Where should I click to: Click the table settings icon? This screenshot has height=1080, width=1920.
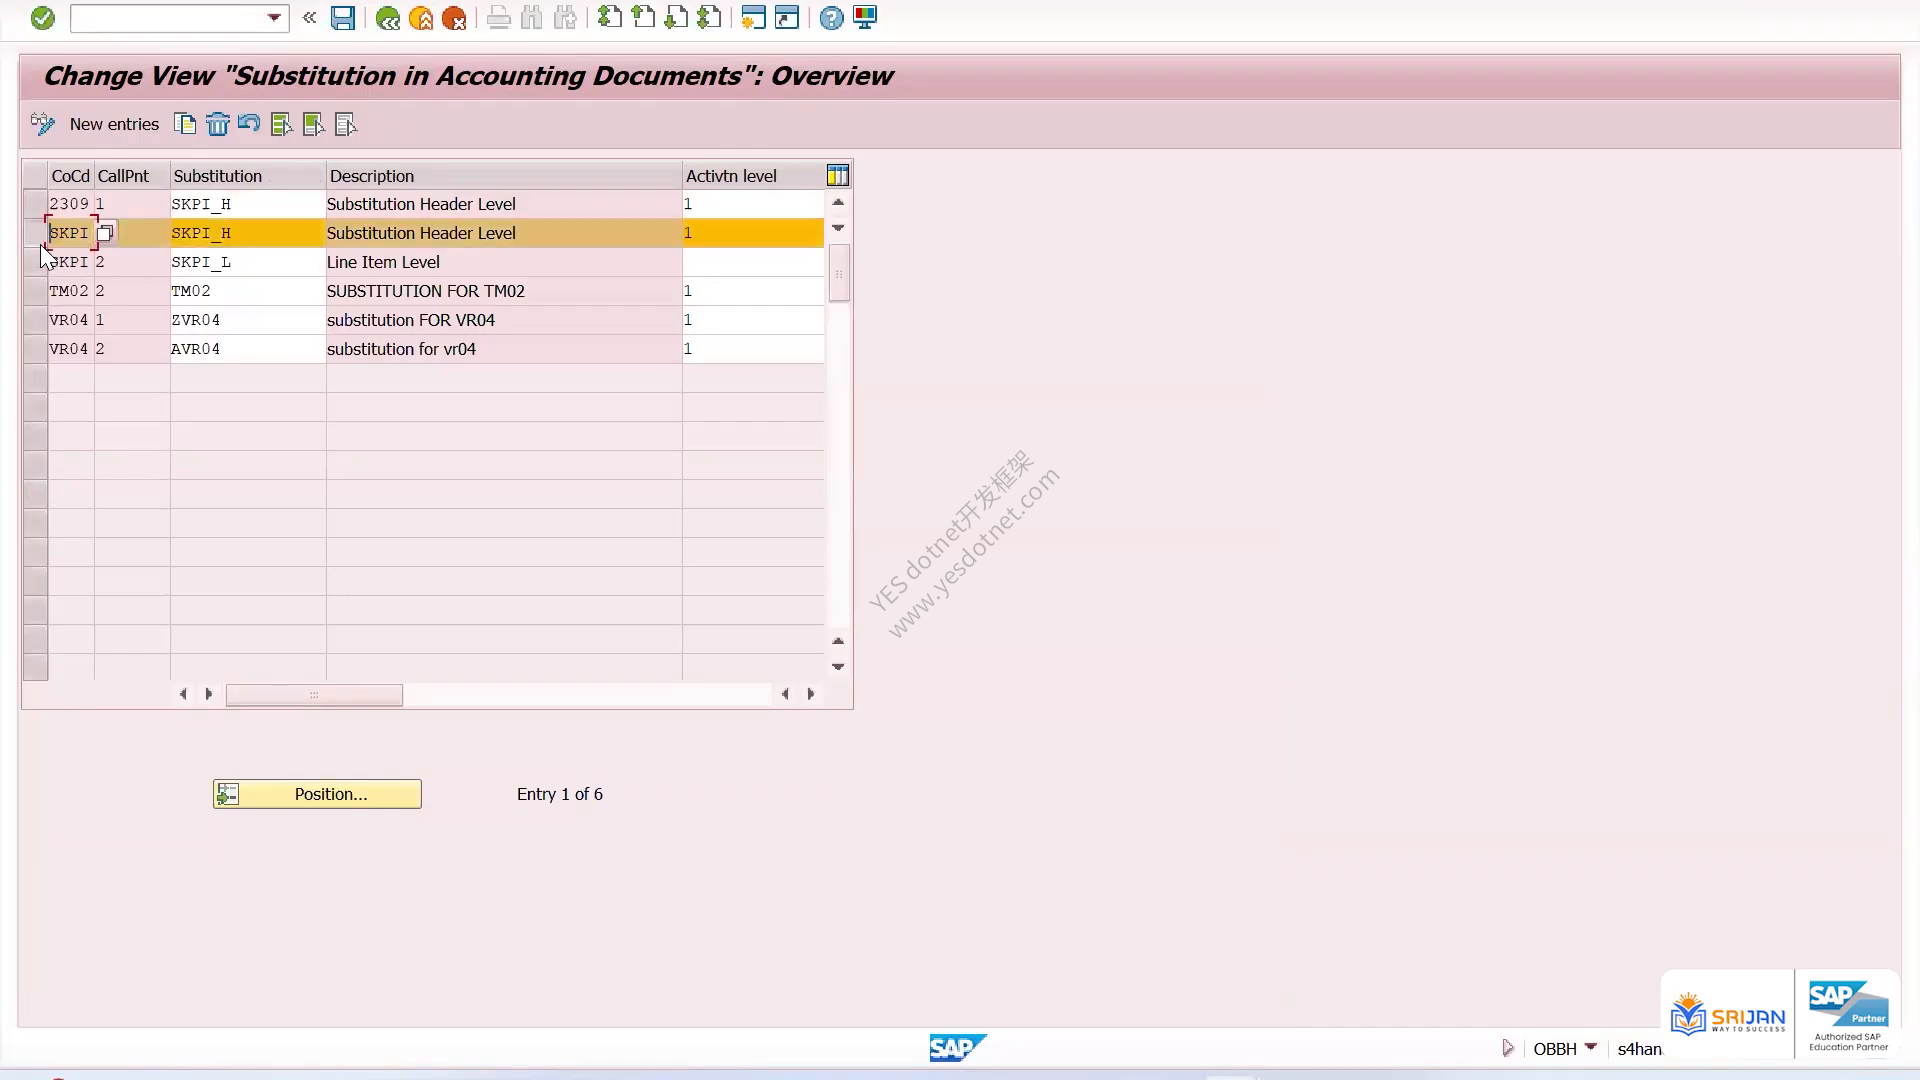(838, 176)
